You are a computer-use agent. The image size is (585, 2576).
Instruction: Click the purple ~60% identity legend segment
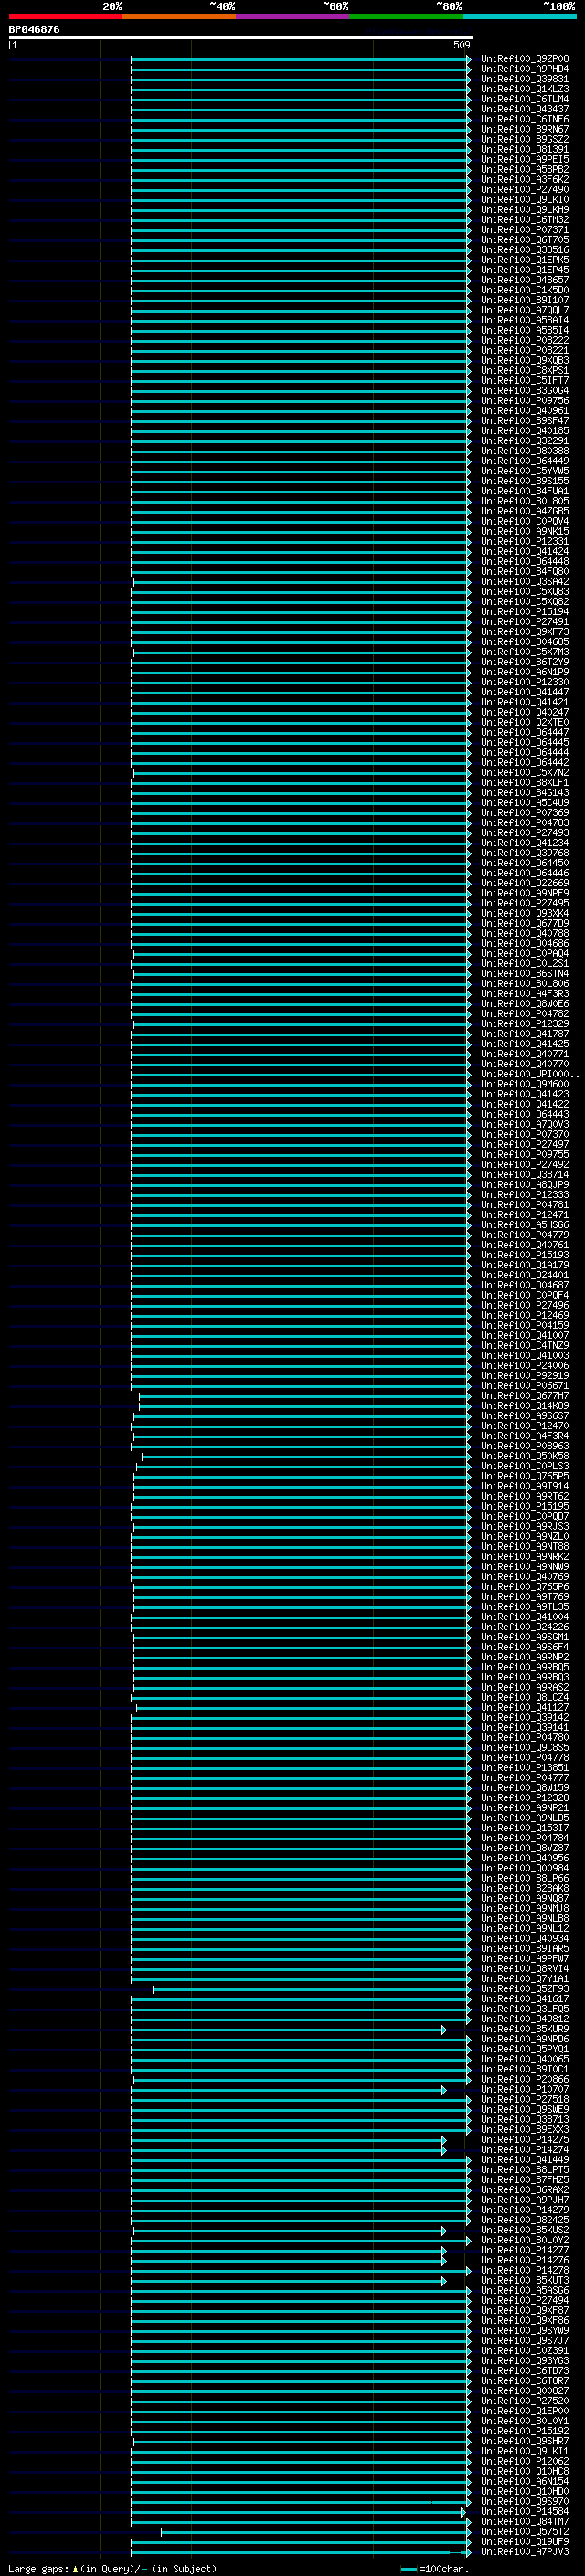point(293,16)
